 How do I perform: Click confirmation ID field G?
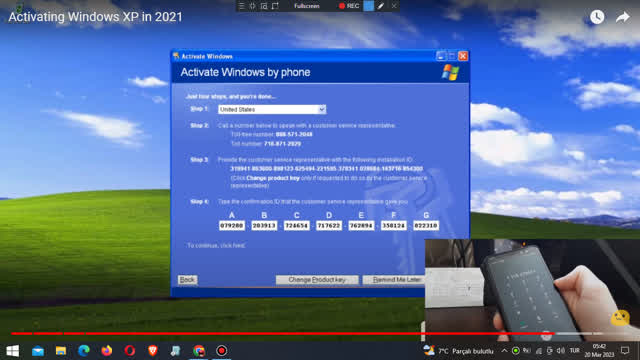tap(426, 225)
